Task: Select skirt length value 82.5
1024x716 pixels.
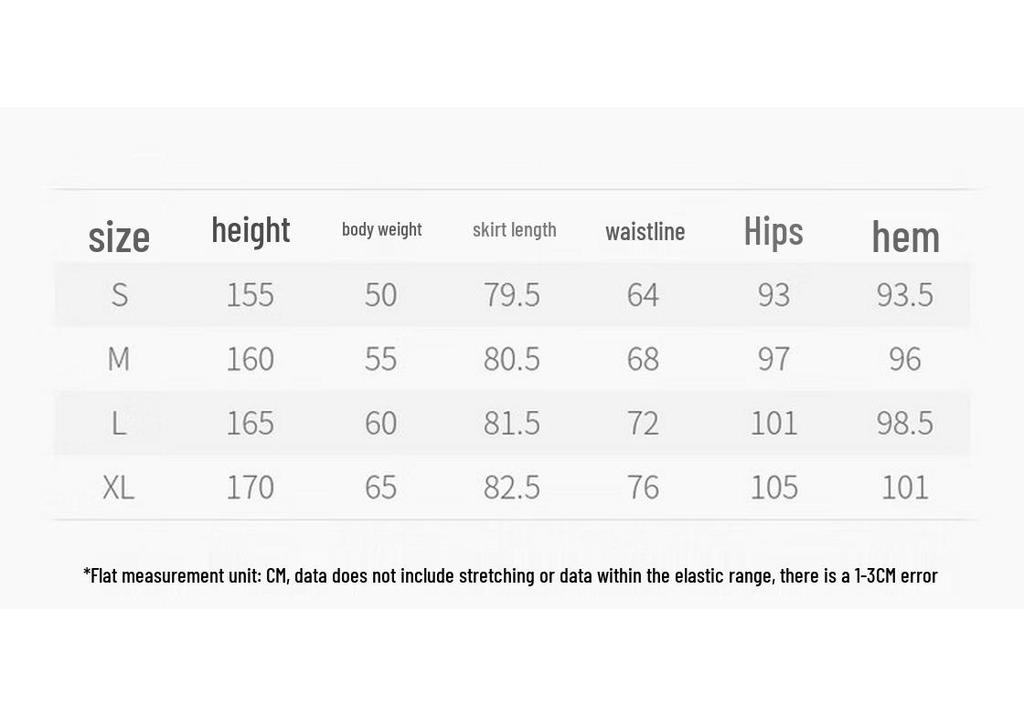Action: click(x=512, y=487)
